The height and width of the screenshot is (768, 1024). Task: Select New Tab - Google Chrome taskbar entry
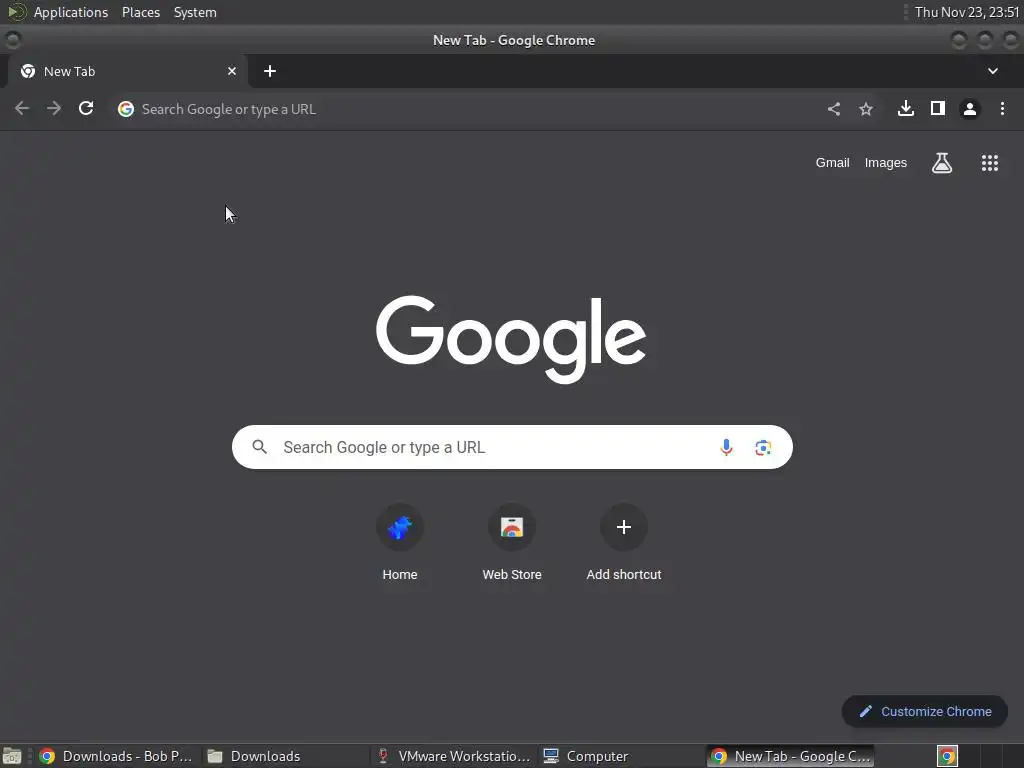(x=791, y=756)
